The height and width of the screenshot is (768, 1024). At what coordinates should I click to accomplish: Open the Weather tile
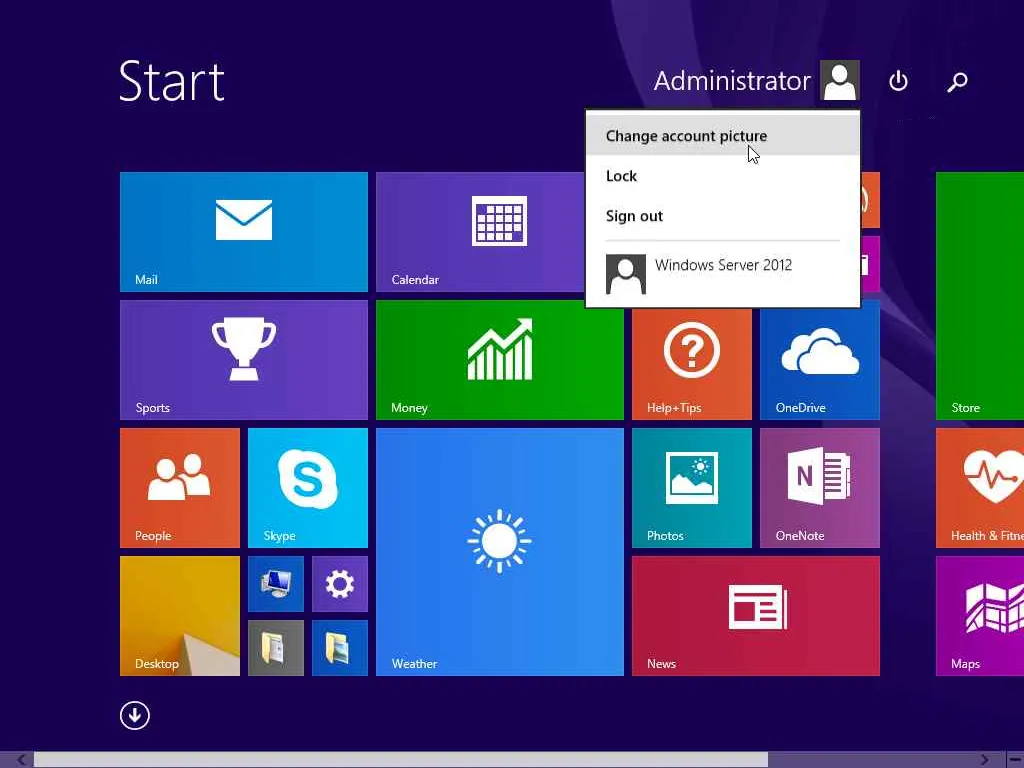(x=500, y=552)
